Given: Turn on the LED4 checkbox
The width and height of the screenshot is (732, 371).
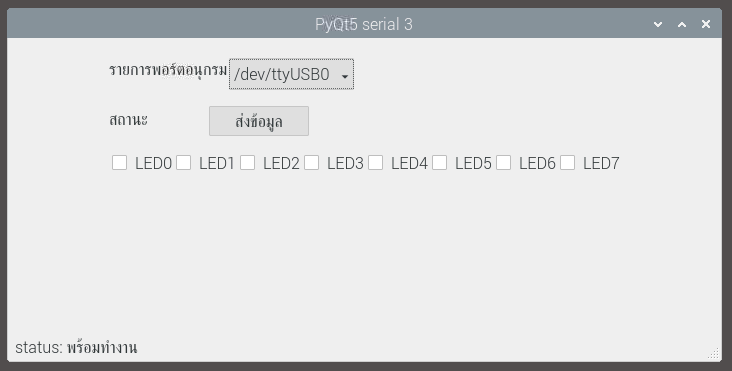Looking at the screenshot, I should click(x=375, y=163).
